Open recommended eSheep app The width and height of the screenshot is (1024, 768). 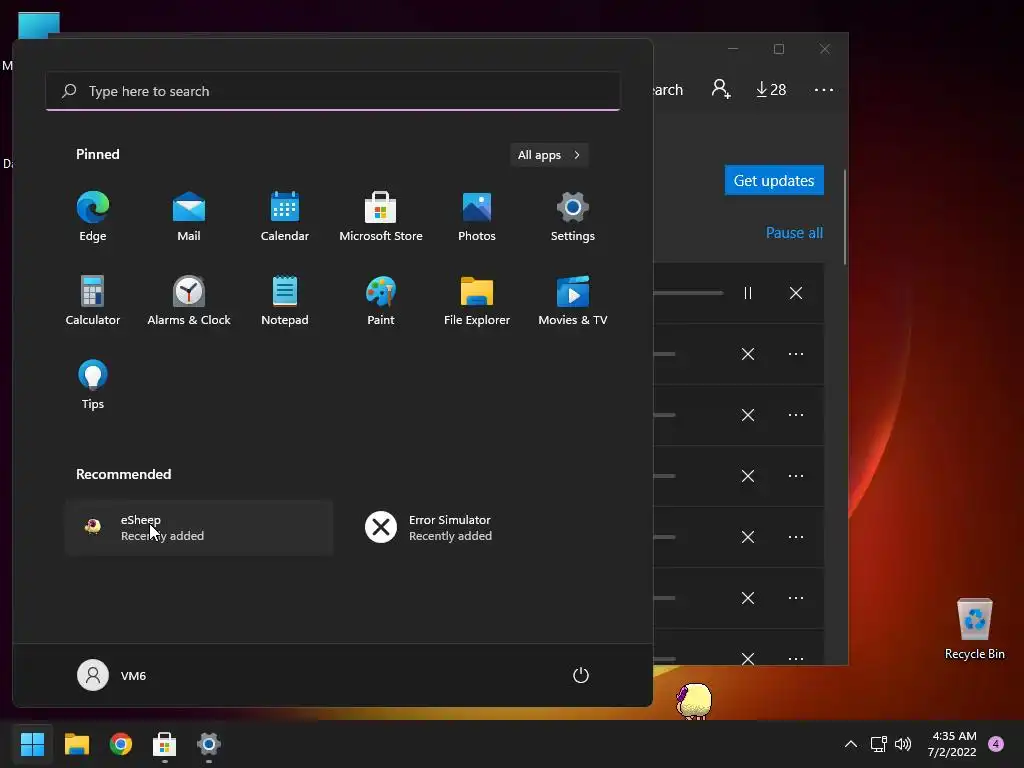coord(199,528)
